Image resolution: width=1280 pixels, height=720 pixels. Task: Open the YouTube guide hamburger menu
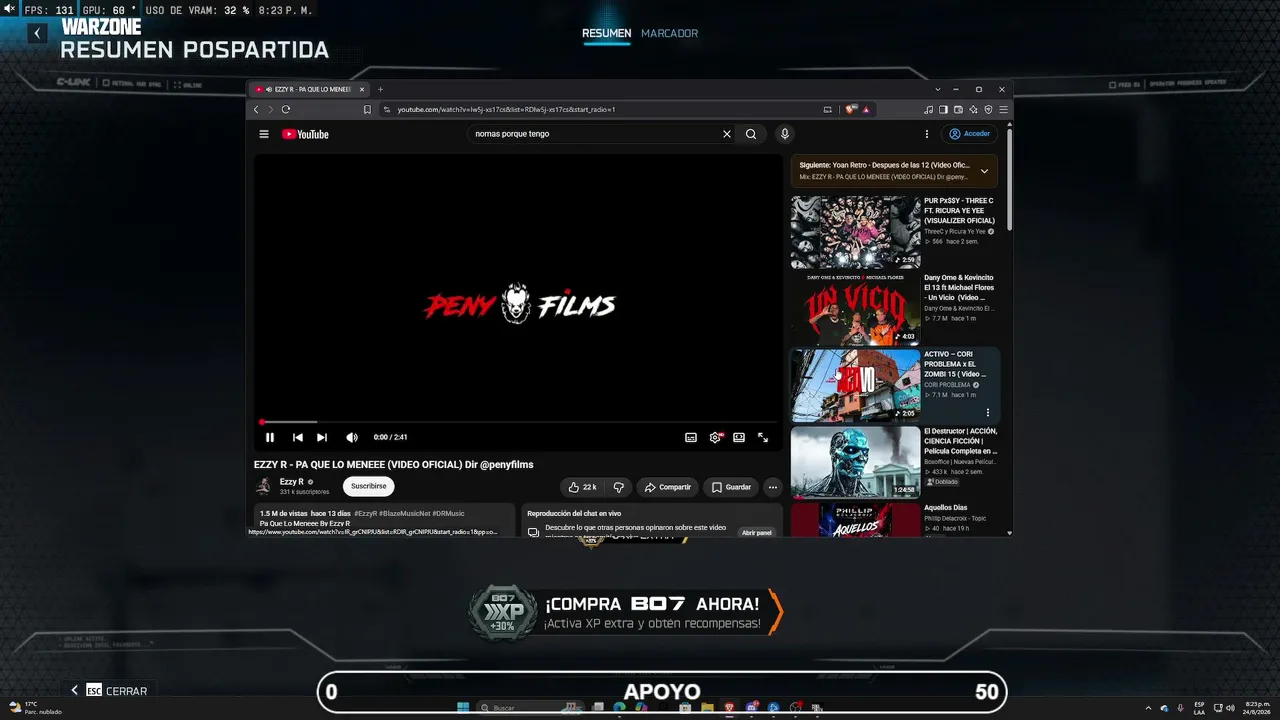264,134
